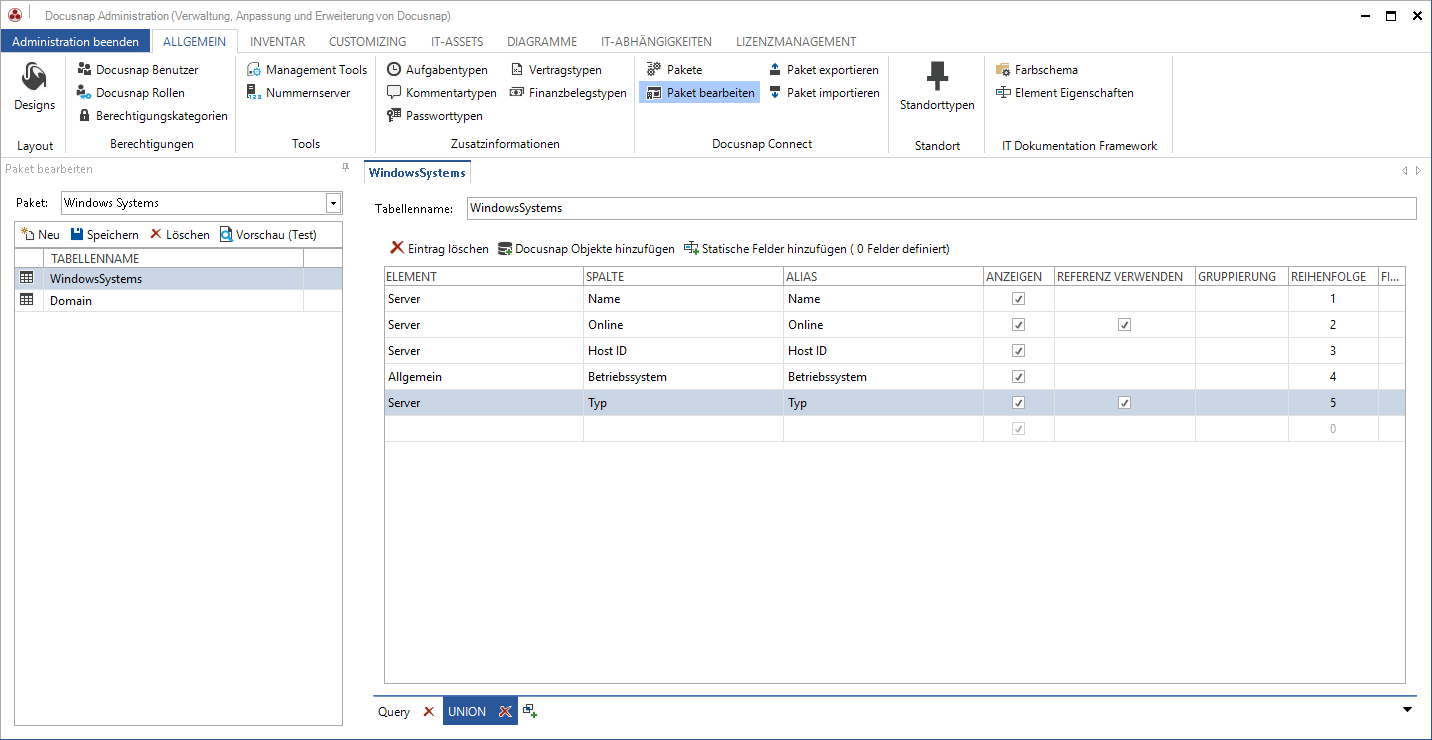Image resolution: width=1432 pixels, height=740 pixels.
Task: Open the Paket dropdown
Action: (x=333, y=203)
